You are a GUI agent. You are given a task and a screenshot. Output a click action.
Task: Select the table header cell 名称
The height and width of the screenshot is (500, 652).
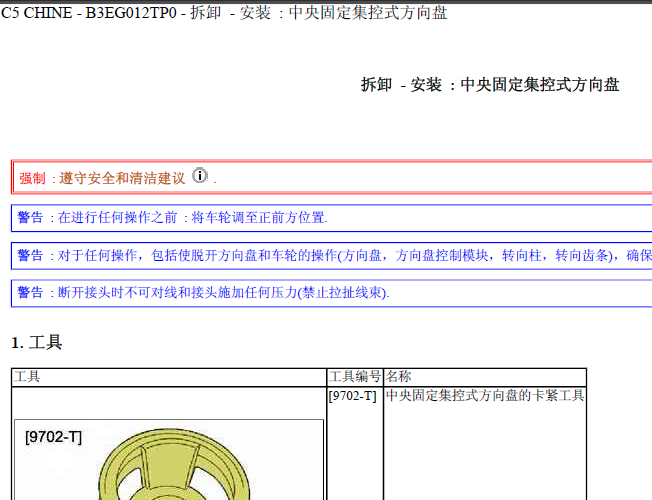pyautogui.click(x=484, y=377)
